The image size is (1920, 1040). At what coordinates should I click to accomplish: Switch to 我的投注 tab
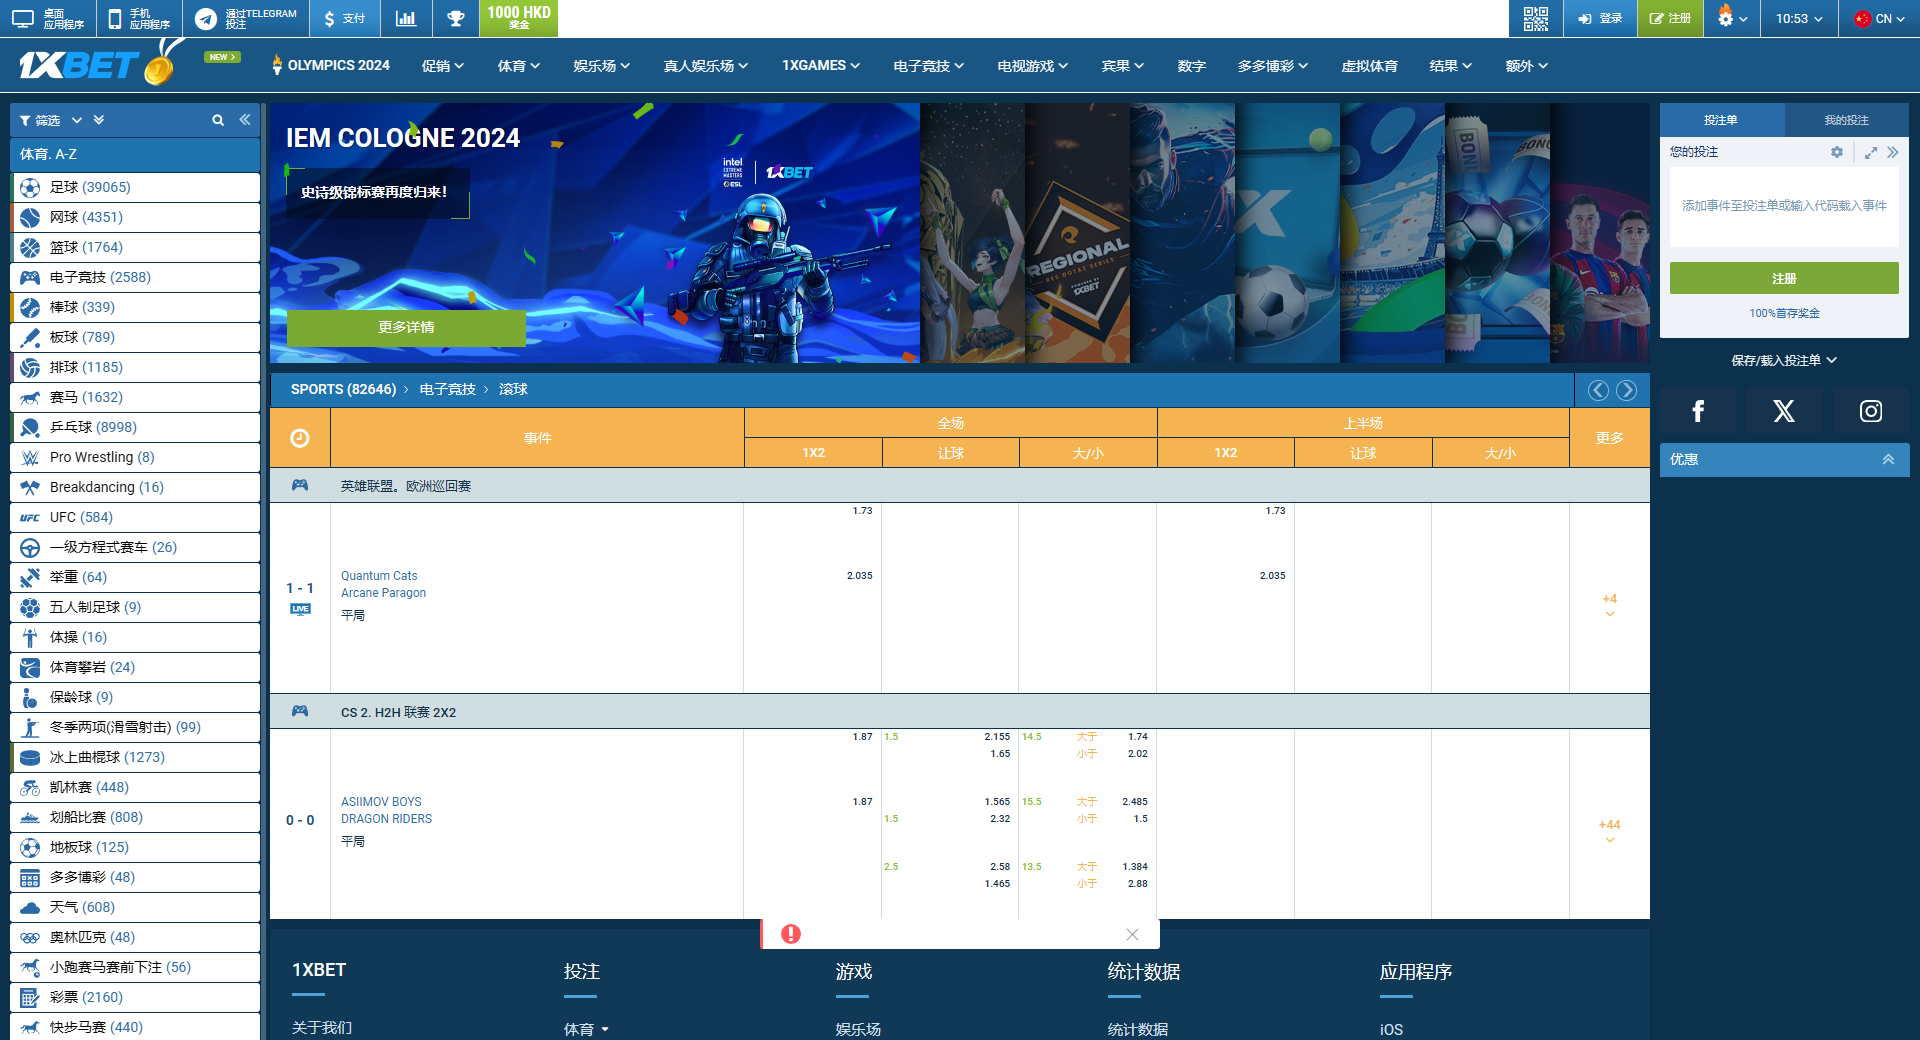pos(1846,120)
